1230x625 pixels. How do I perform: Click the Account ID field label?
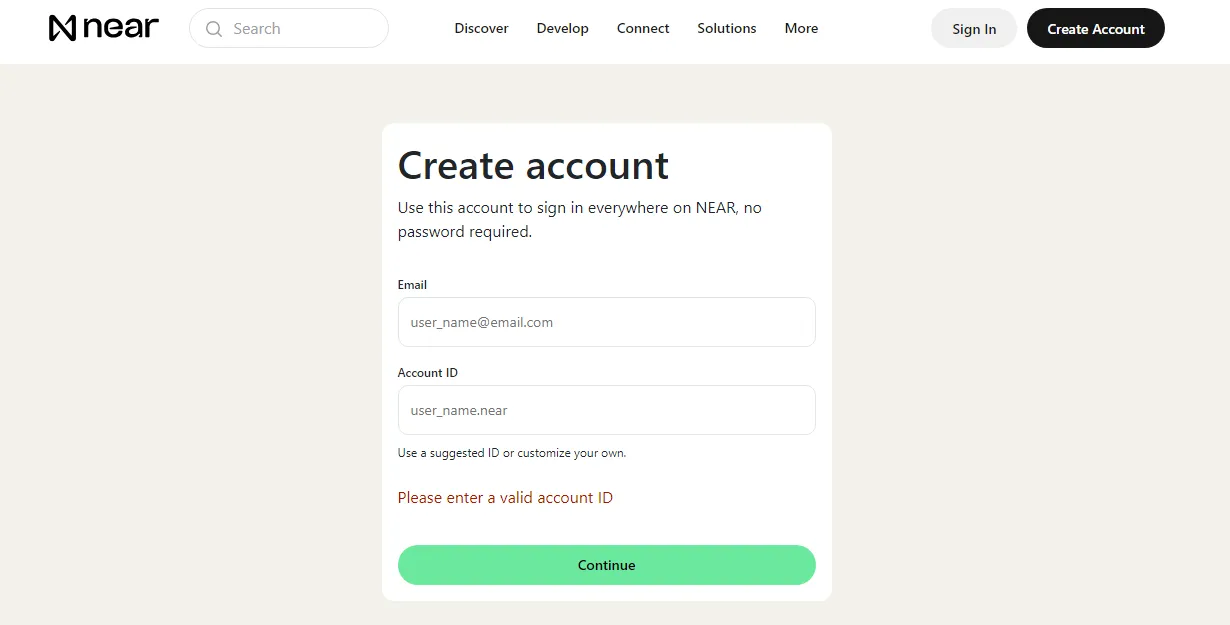pyautogui.click(x=428, y=373)
